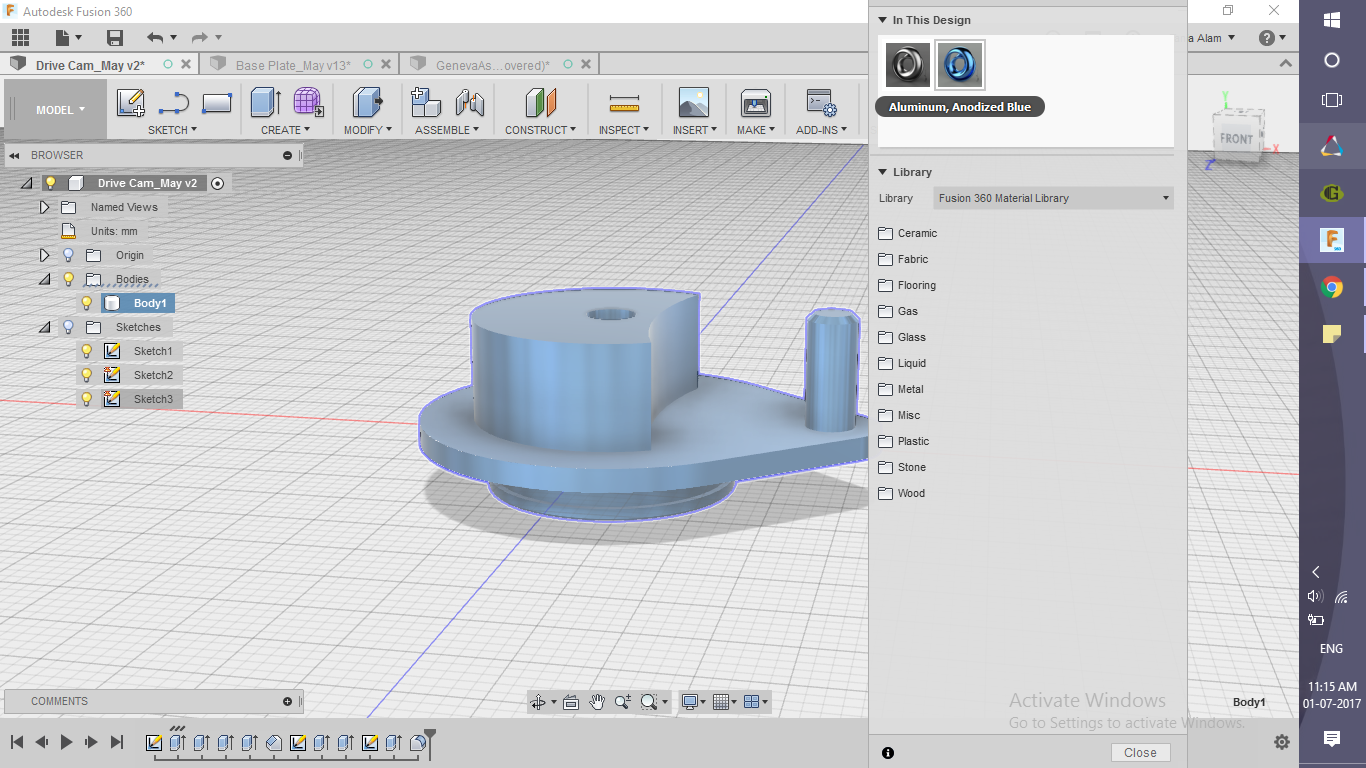Switch to the Base Plate_May v13 tab
This screenshot has height=768, width=1366.
tap(293, 65)
